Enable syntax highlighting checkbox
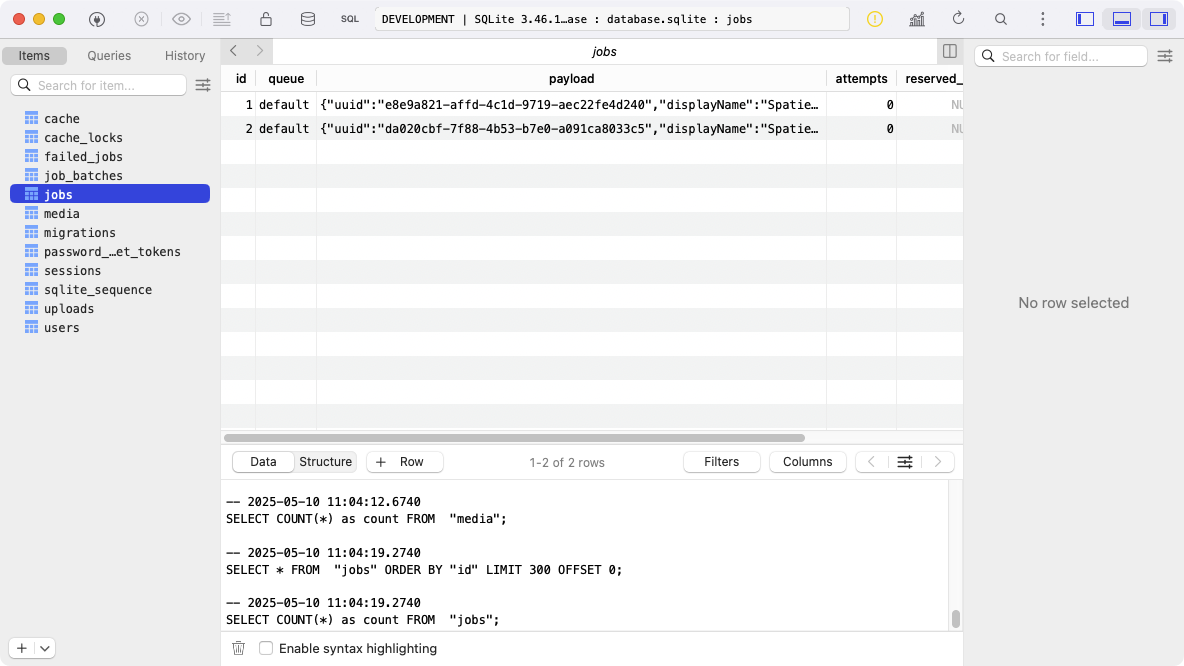 click(x=266, y=648)
